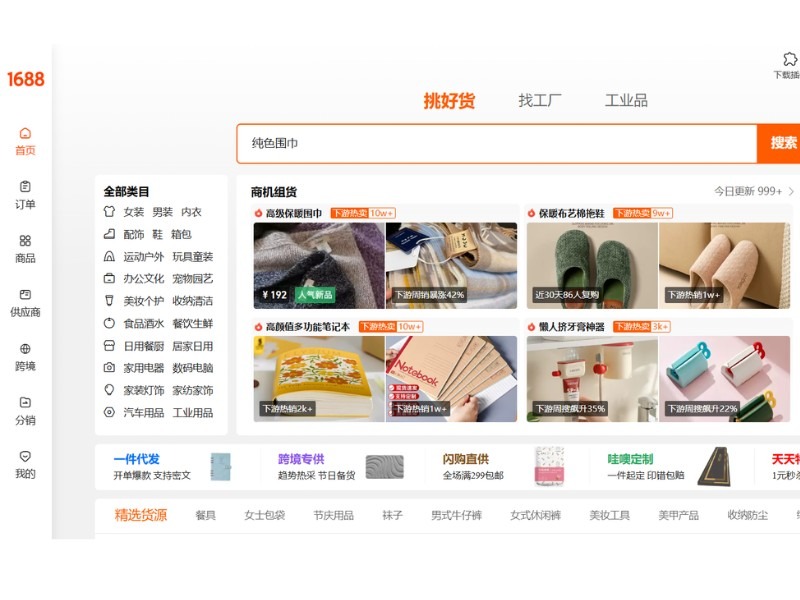Viewport: 800px width, 600px height.
Task: Open the 收纳清洁 category link
Action: tap(192, 301)
